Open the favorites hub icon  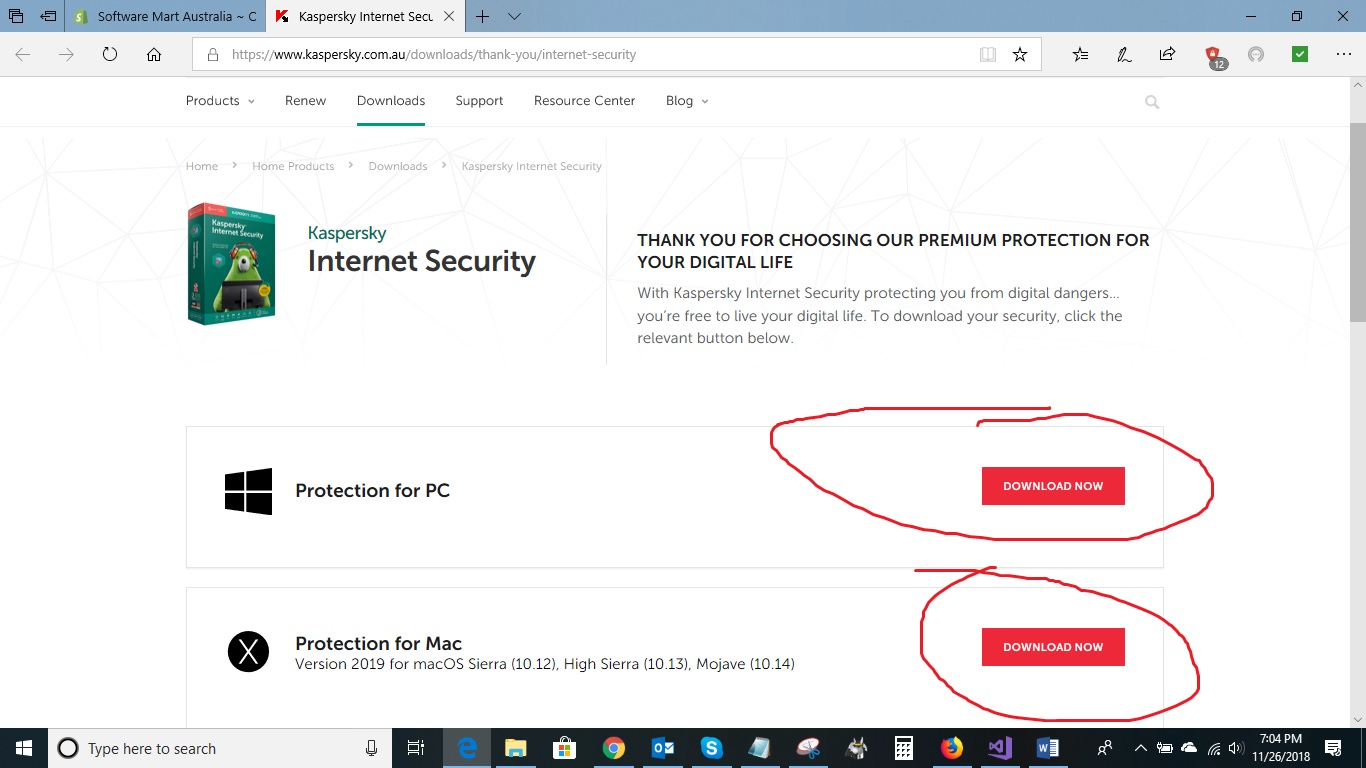[x=1080, y=55]
